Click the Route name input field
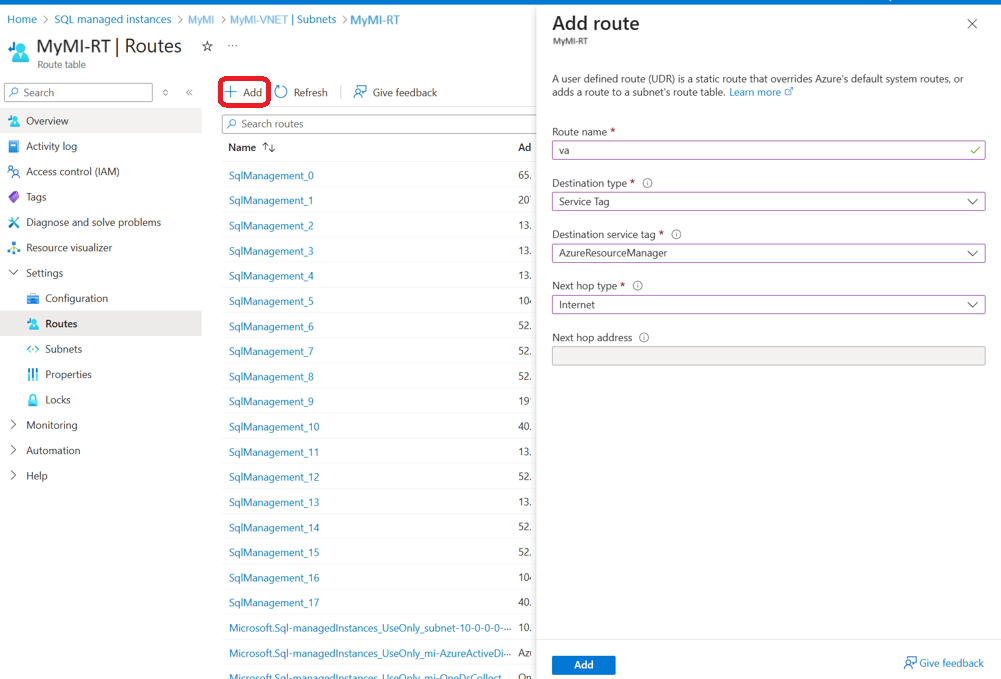 click(x=768, y=151)
